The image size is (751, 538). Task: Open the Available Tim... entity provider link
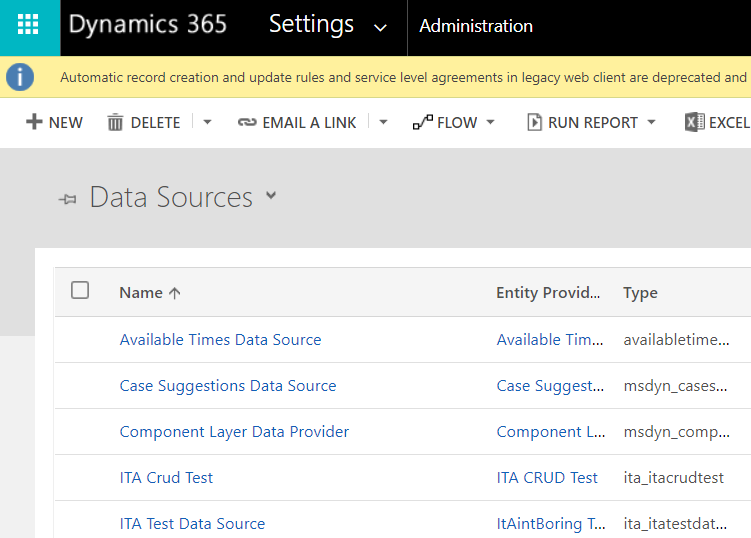(x=550, y=339)
